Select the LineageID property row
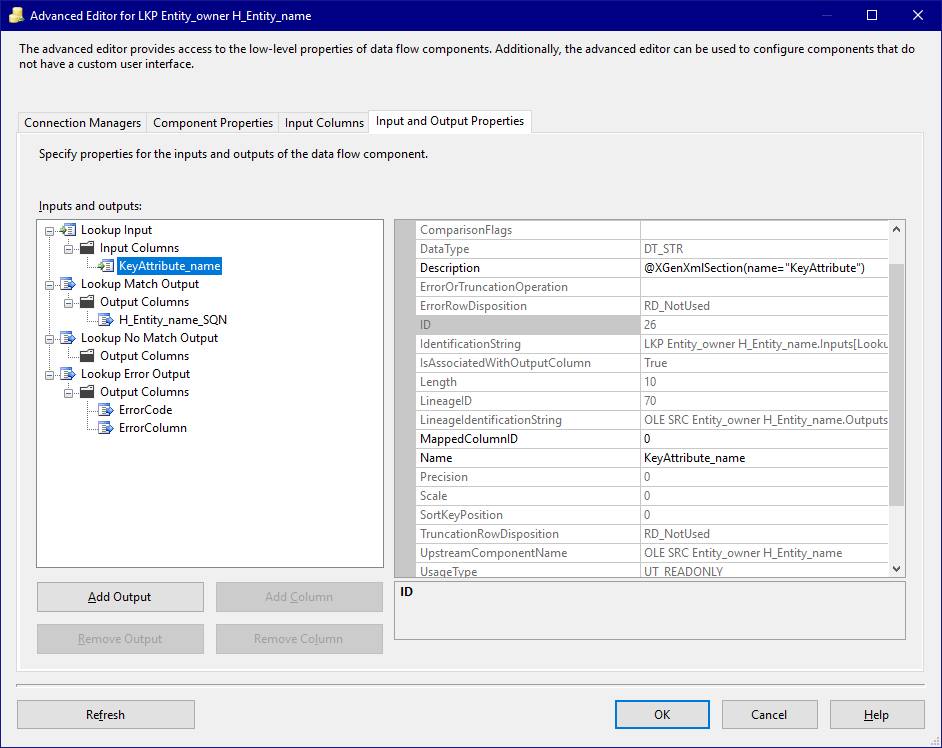Viewport: 942px width, 748px height. [652, 401]
